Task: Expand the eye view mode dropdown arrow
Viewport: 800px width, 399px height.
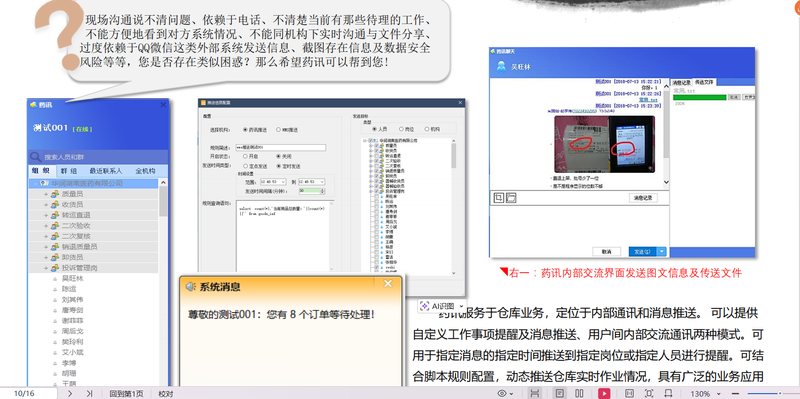Action: pos(511,394)
